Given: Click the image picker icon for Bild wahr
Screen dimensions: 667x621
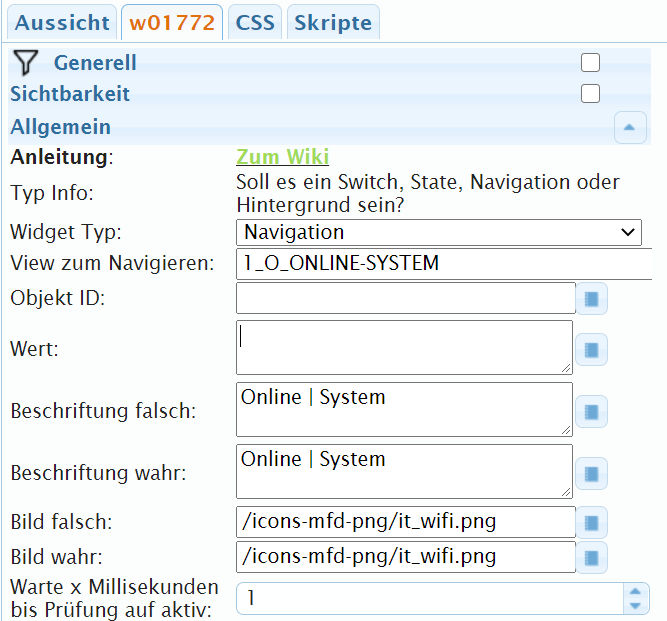Looking at the screenshot, I should point(591,556).
